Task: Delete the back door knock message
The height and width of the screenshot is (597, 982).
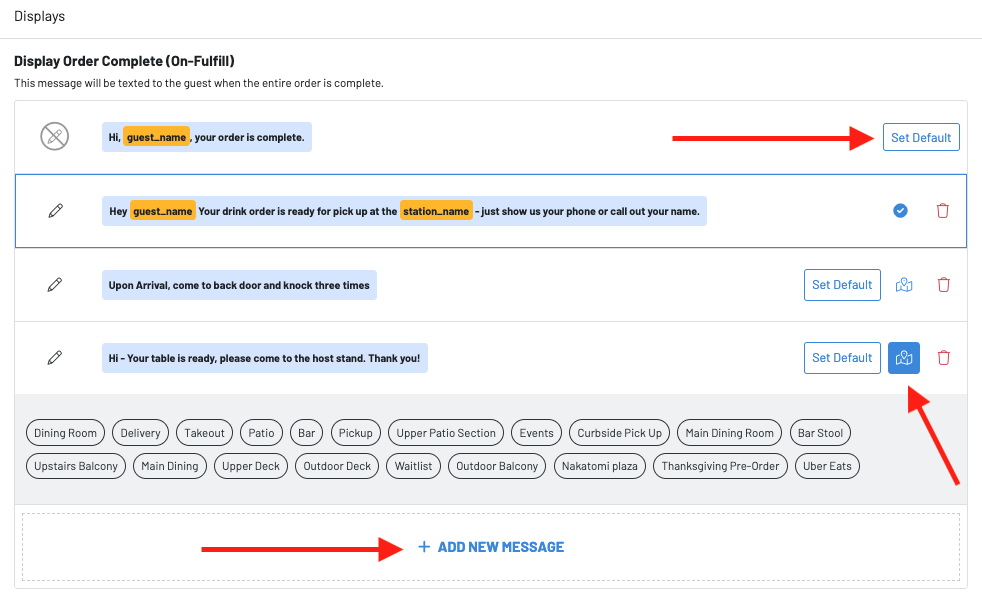Action: click(942, 285)
